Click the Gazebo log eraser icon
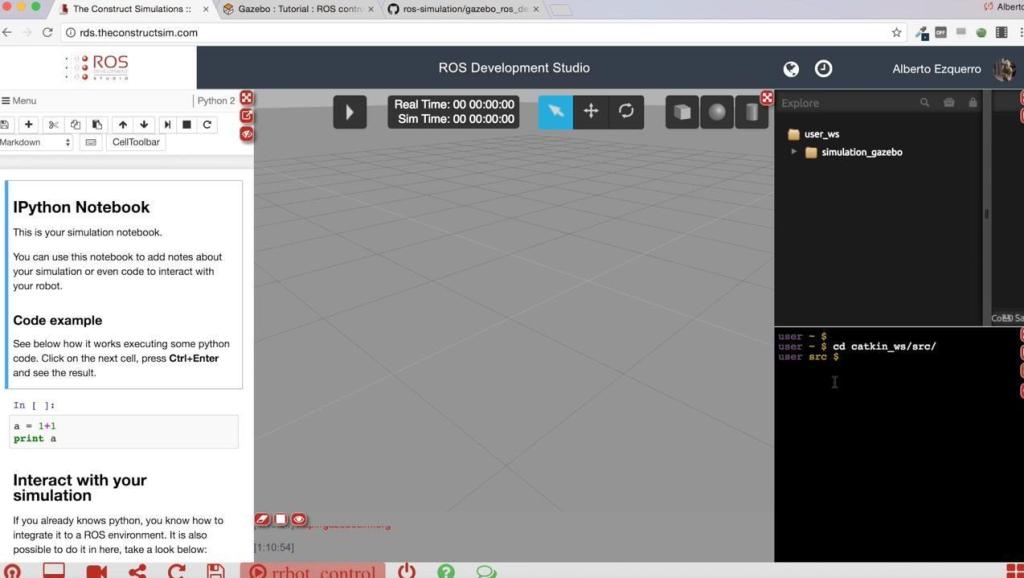The height and width of the screenshot is (578, 1024). [263, 519]
